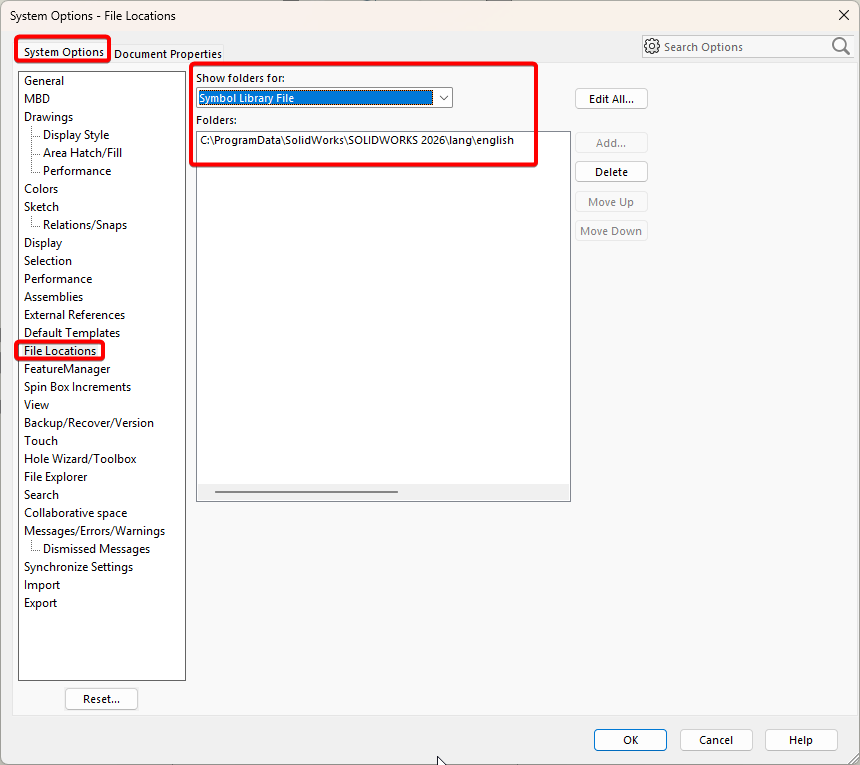Select Colors in the options tree
This screenshot has width=860, height=765.
[x=41, y=189]
